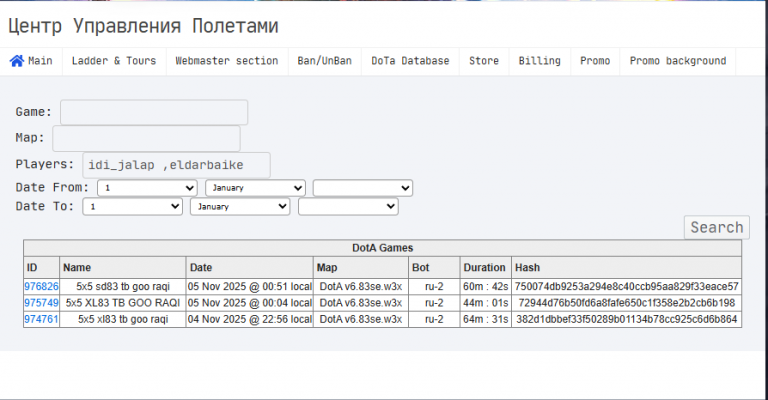The image size is (768, 400).
Task: Click the Map input field
Action: pos(146,139)
